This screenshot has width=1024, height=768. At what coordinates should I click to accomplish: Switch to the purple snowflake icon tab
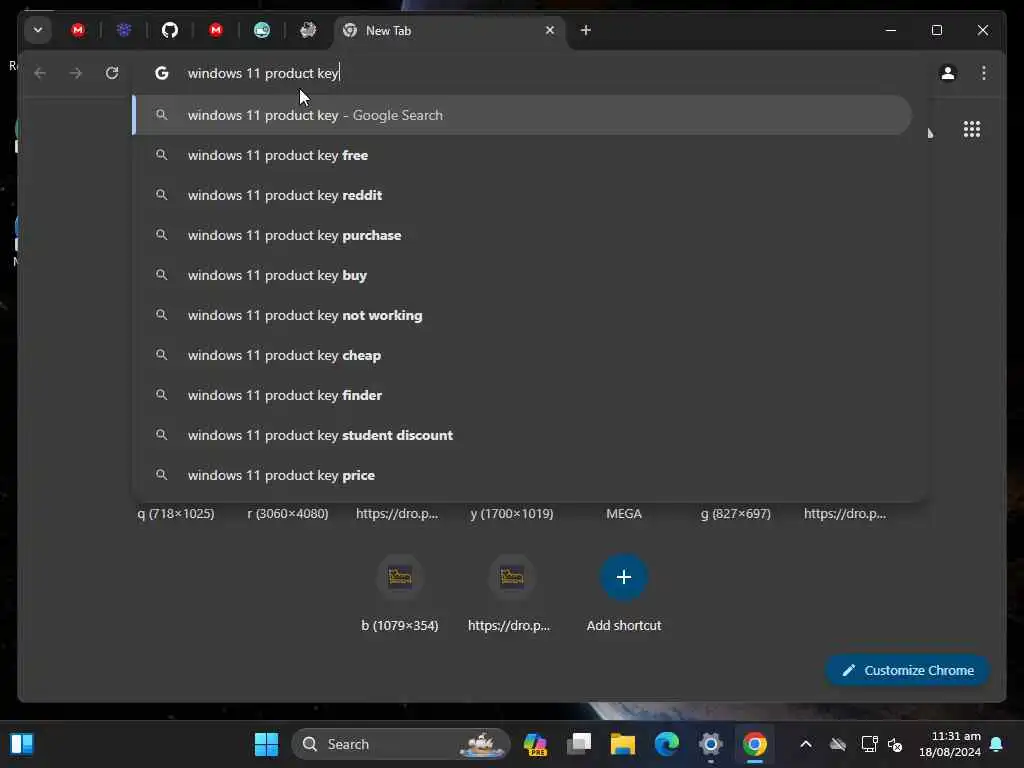123,30
